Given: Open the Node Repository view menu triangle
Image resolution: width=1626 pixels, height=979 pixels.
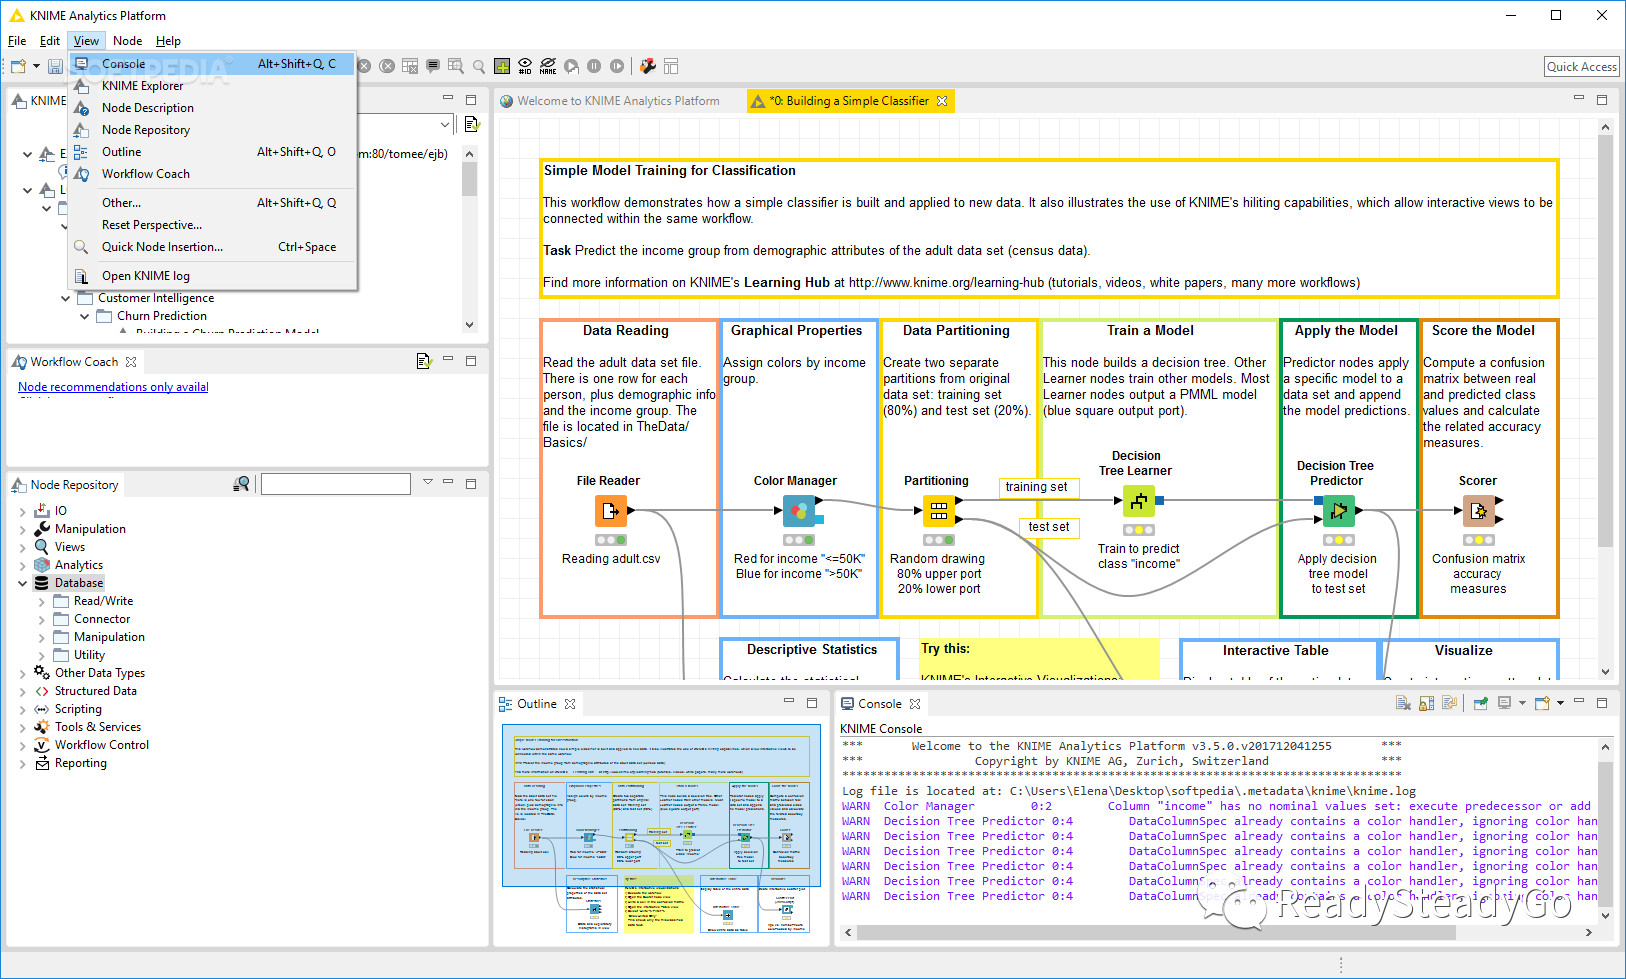Looking at the screenshot, I should pos(428,482).
